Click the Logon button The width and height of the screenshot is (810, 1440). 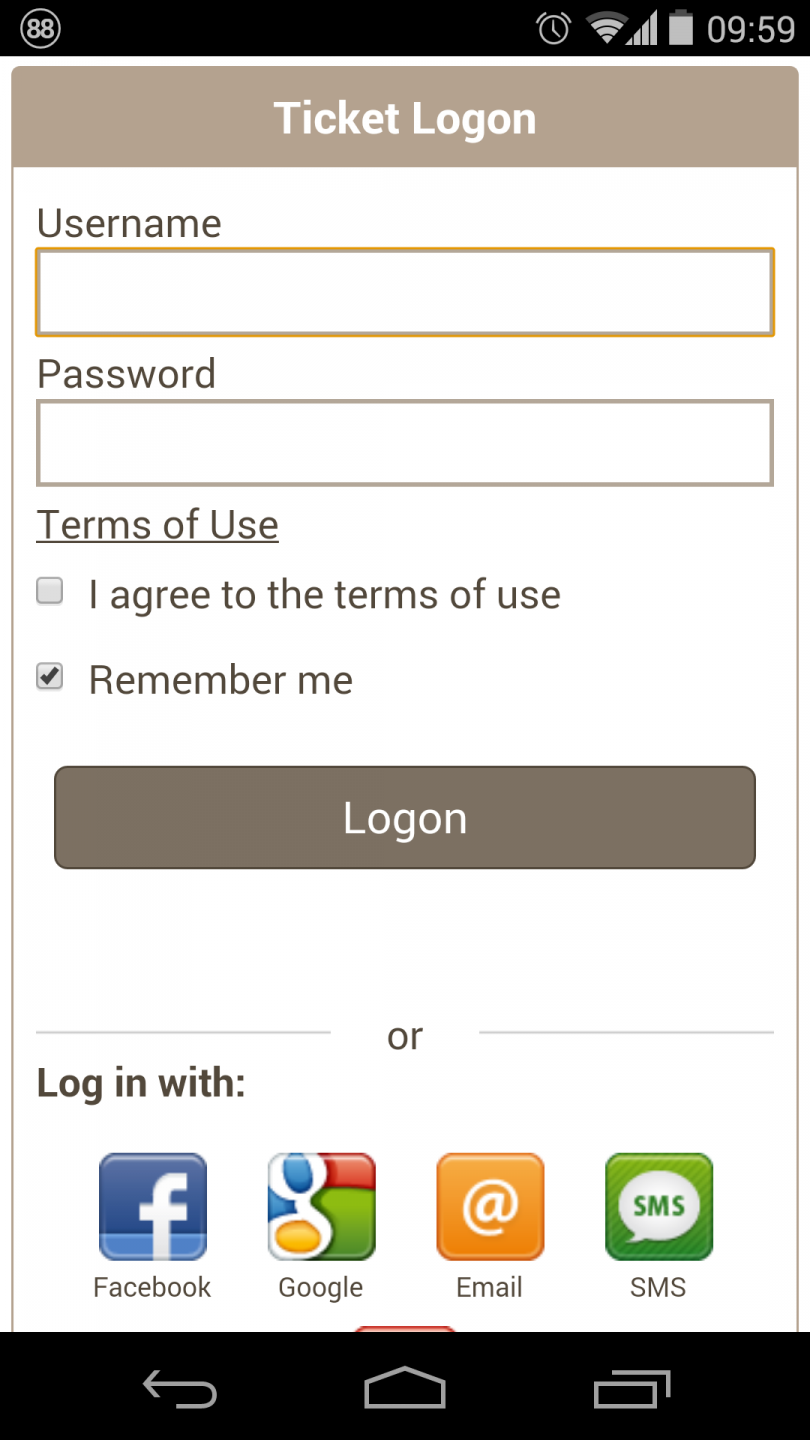405,818
